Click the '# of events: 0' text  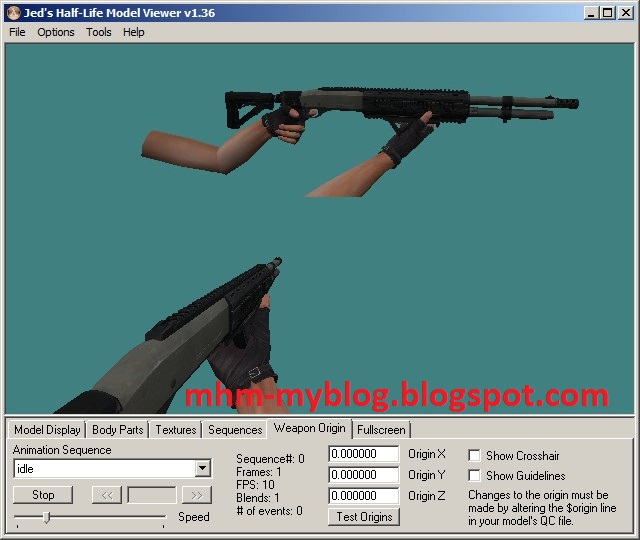[269, 511]
